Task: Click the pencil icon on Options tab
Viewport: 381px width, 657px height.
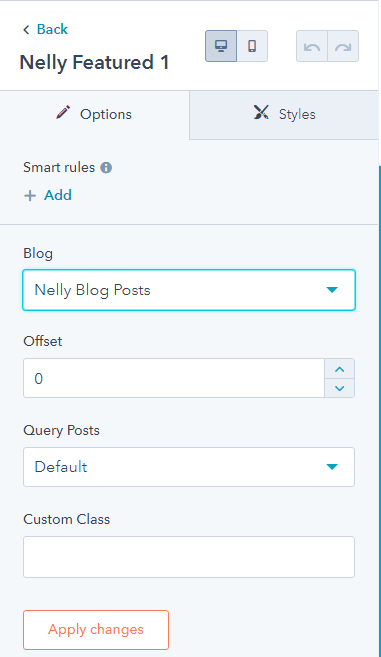Action: point(63,113)
